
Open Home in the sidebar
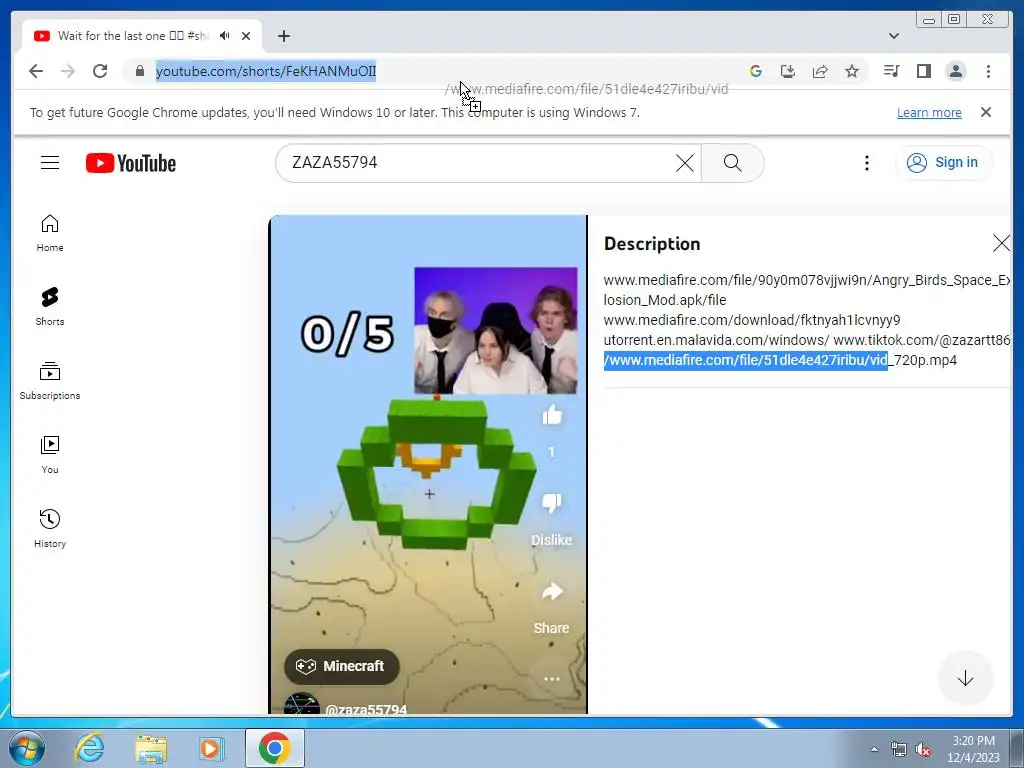tap(50, 233)
